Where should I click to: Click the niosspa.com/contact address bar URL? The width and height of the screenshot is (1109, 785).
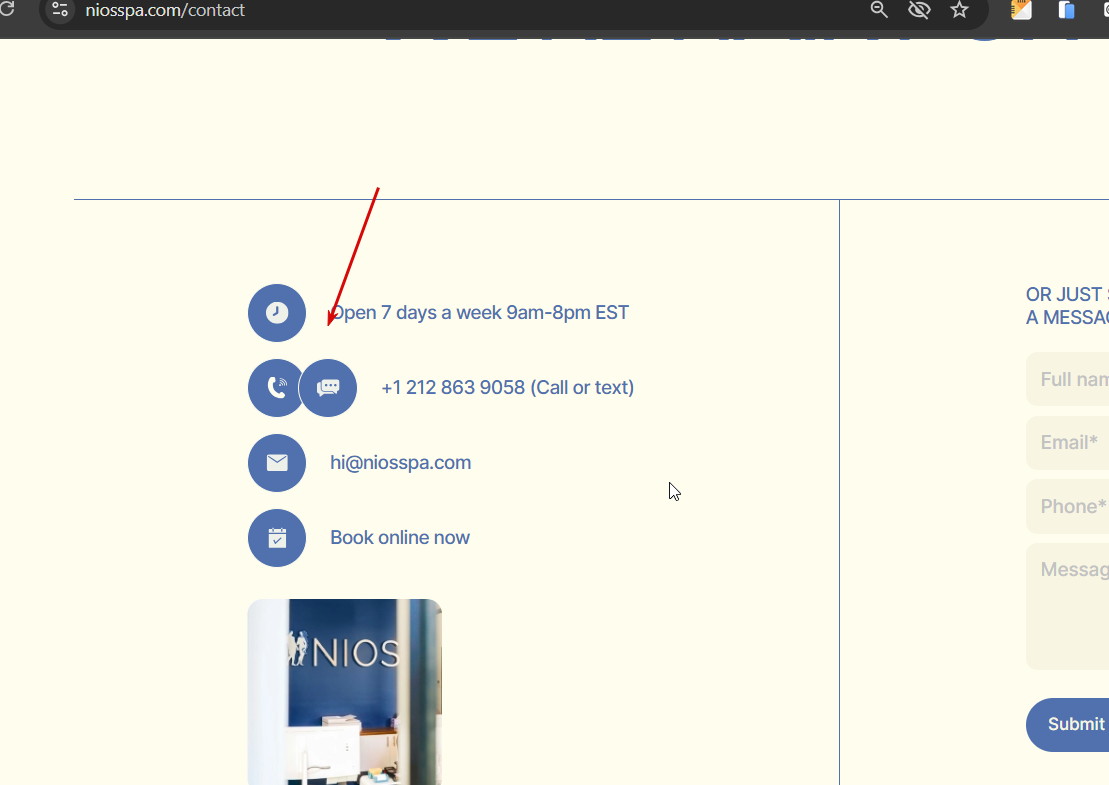point(165,10)
